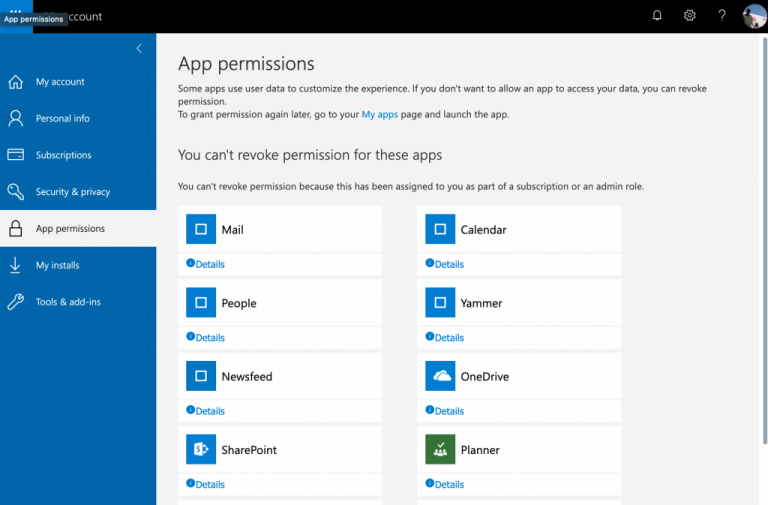Open the notifications bell
768x505 pixels.
(657, 16)
